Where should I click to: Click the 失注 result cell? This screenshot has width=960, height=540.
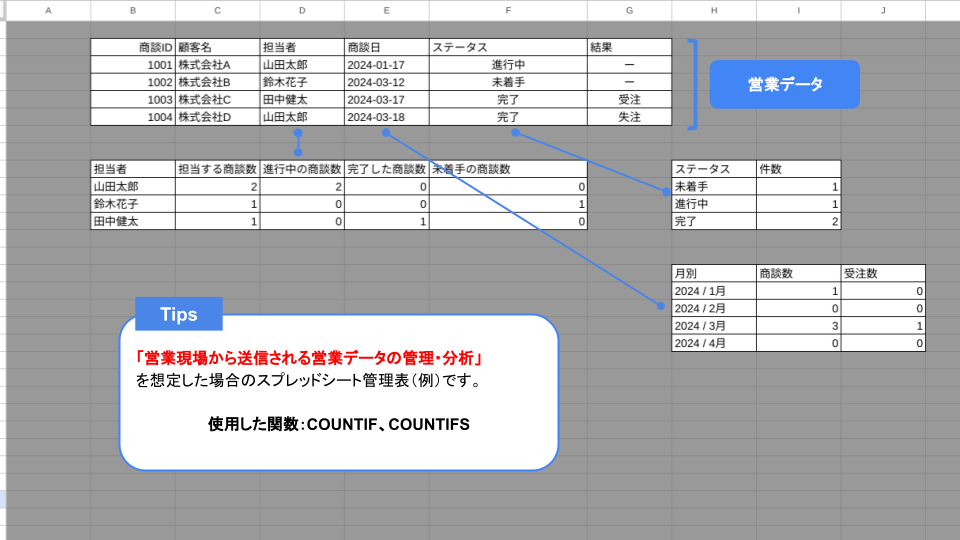629,117
